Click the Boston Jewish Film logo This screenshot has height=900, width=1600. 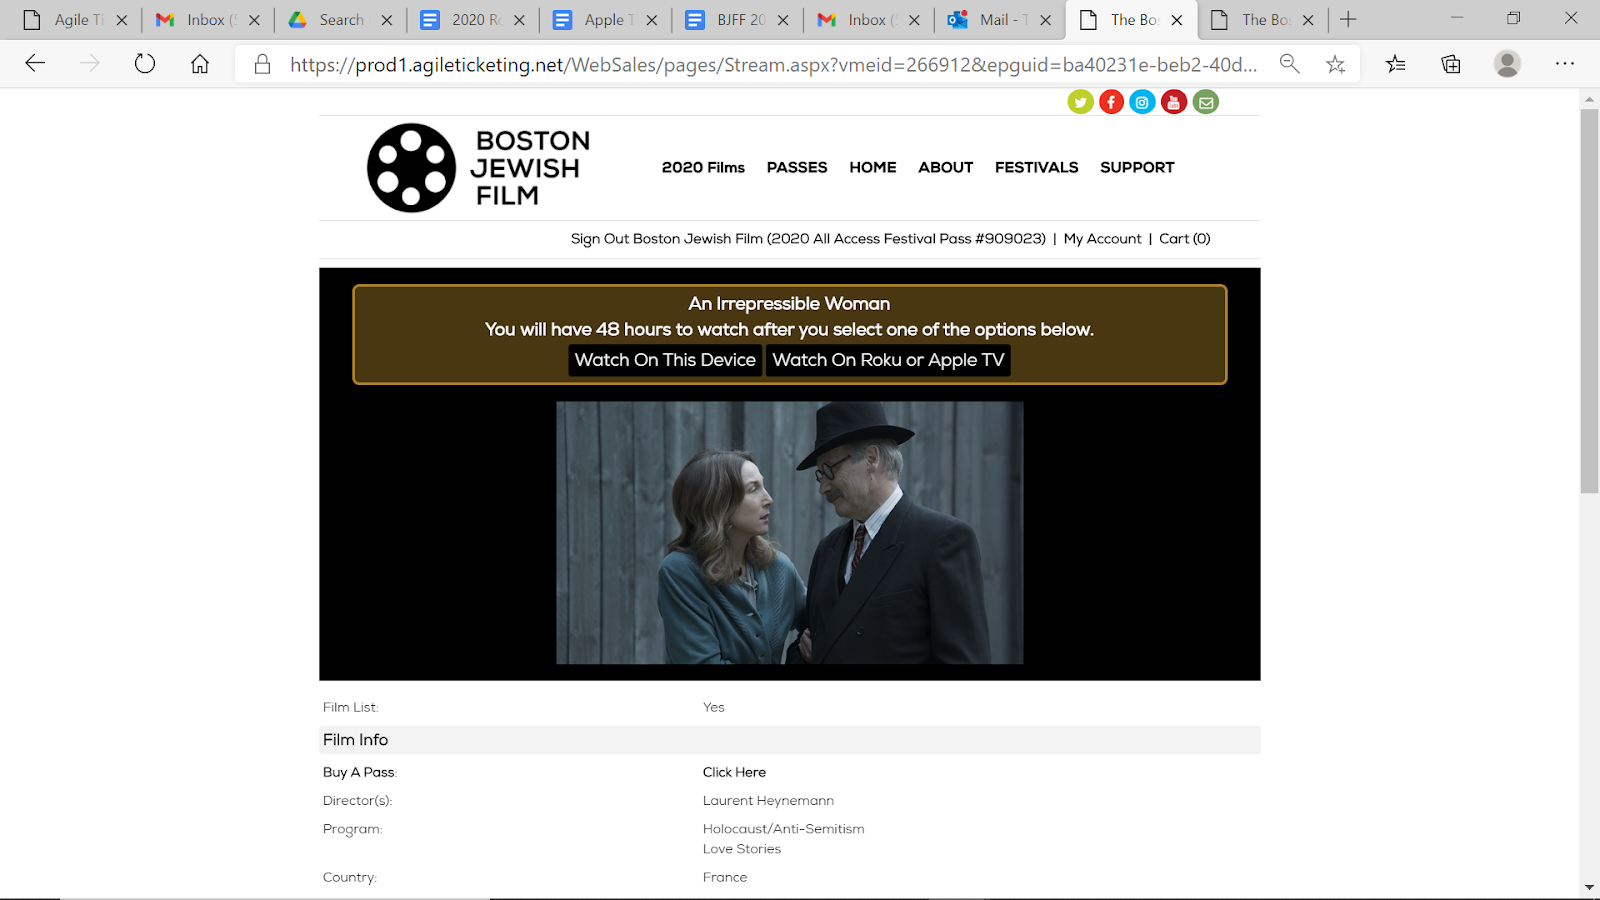point(479,167)
